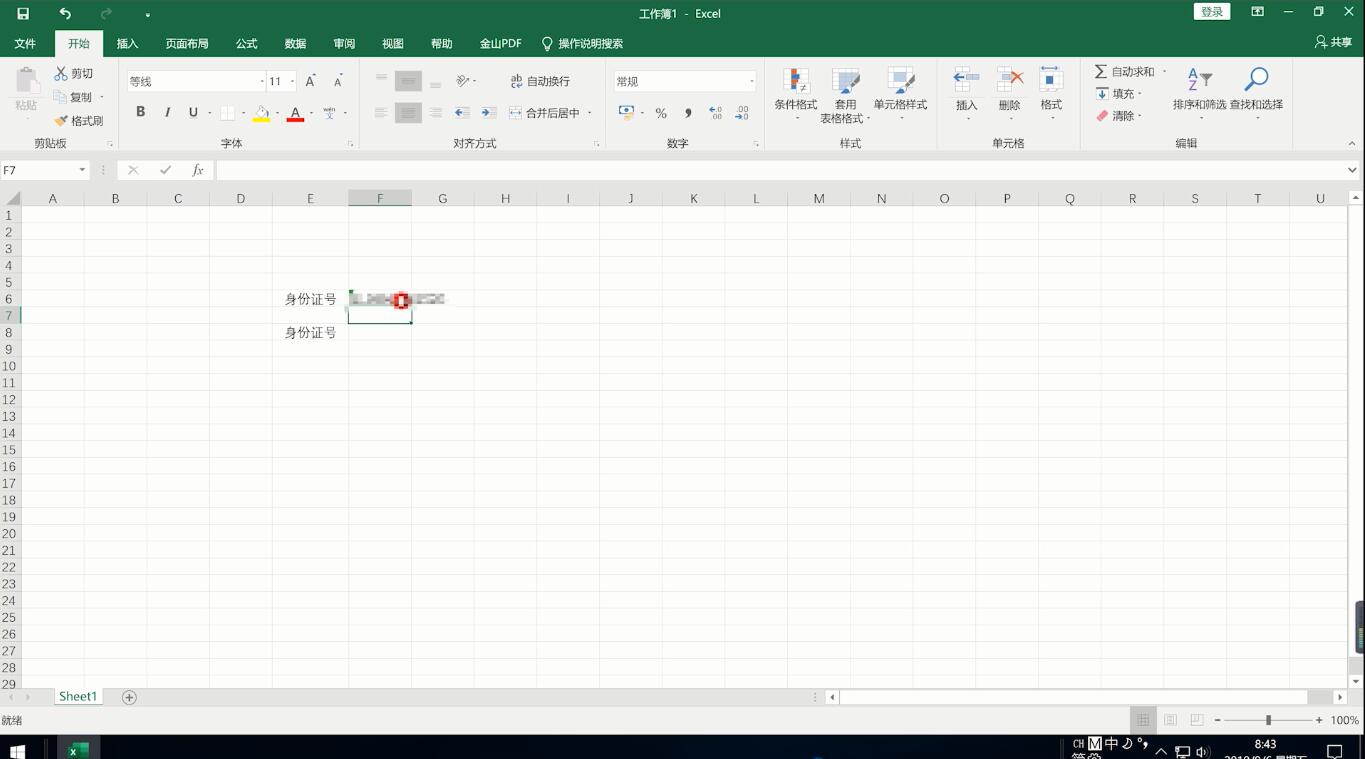Toggle center horizontal alignment

(408, 113)
